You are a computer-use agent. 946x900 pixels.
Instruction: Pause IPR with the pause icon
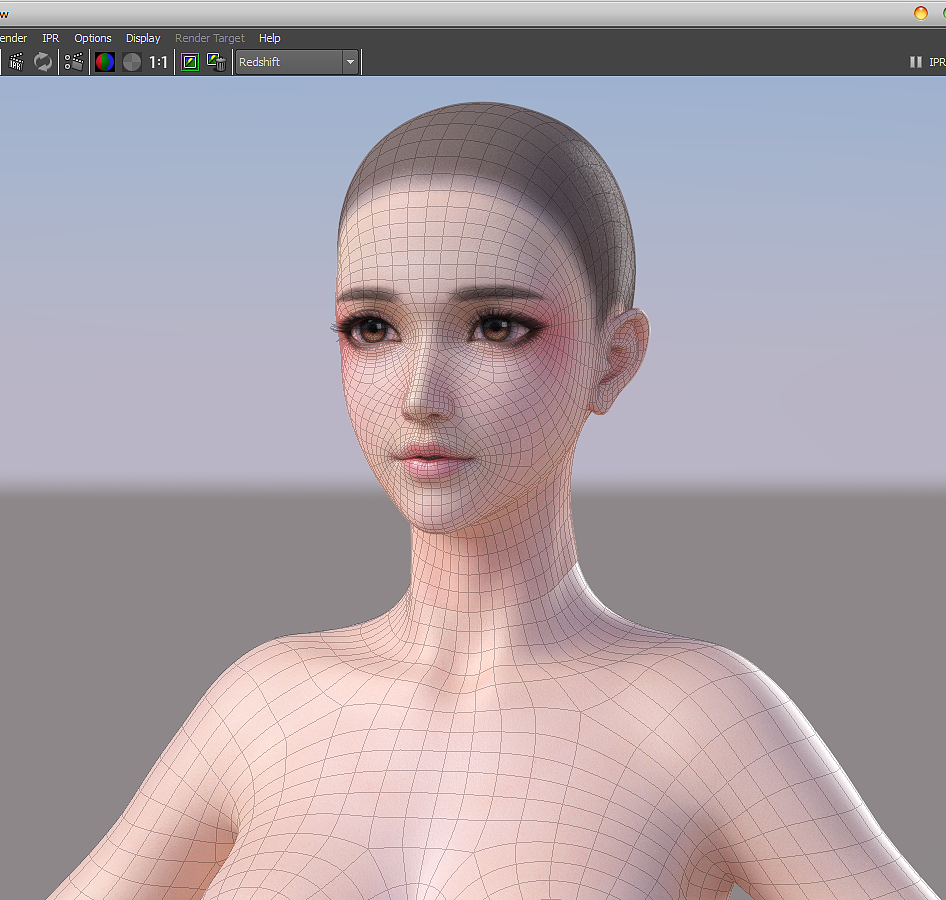[x=915, y=62]
